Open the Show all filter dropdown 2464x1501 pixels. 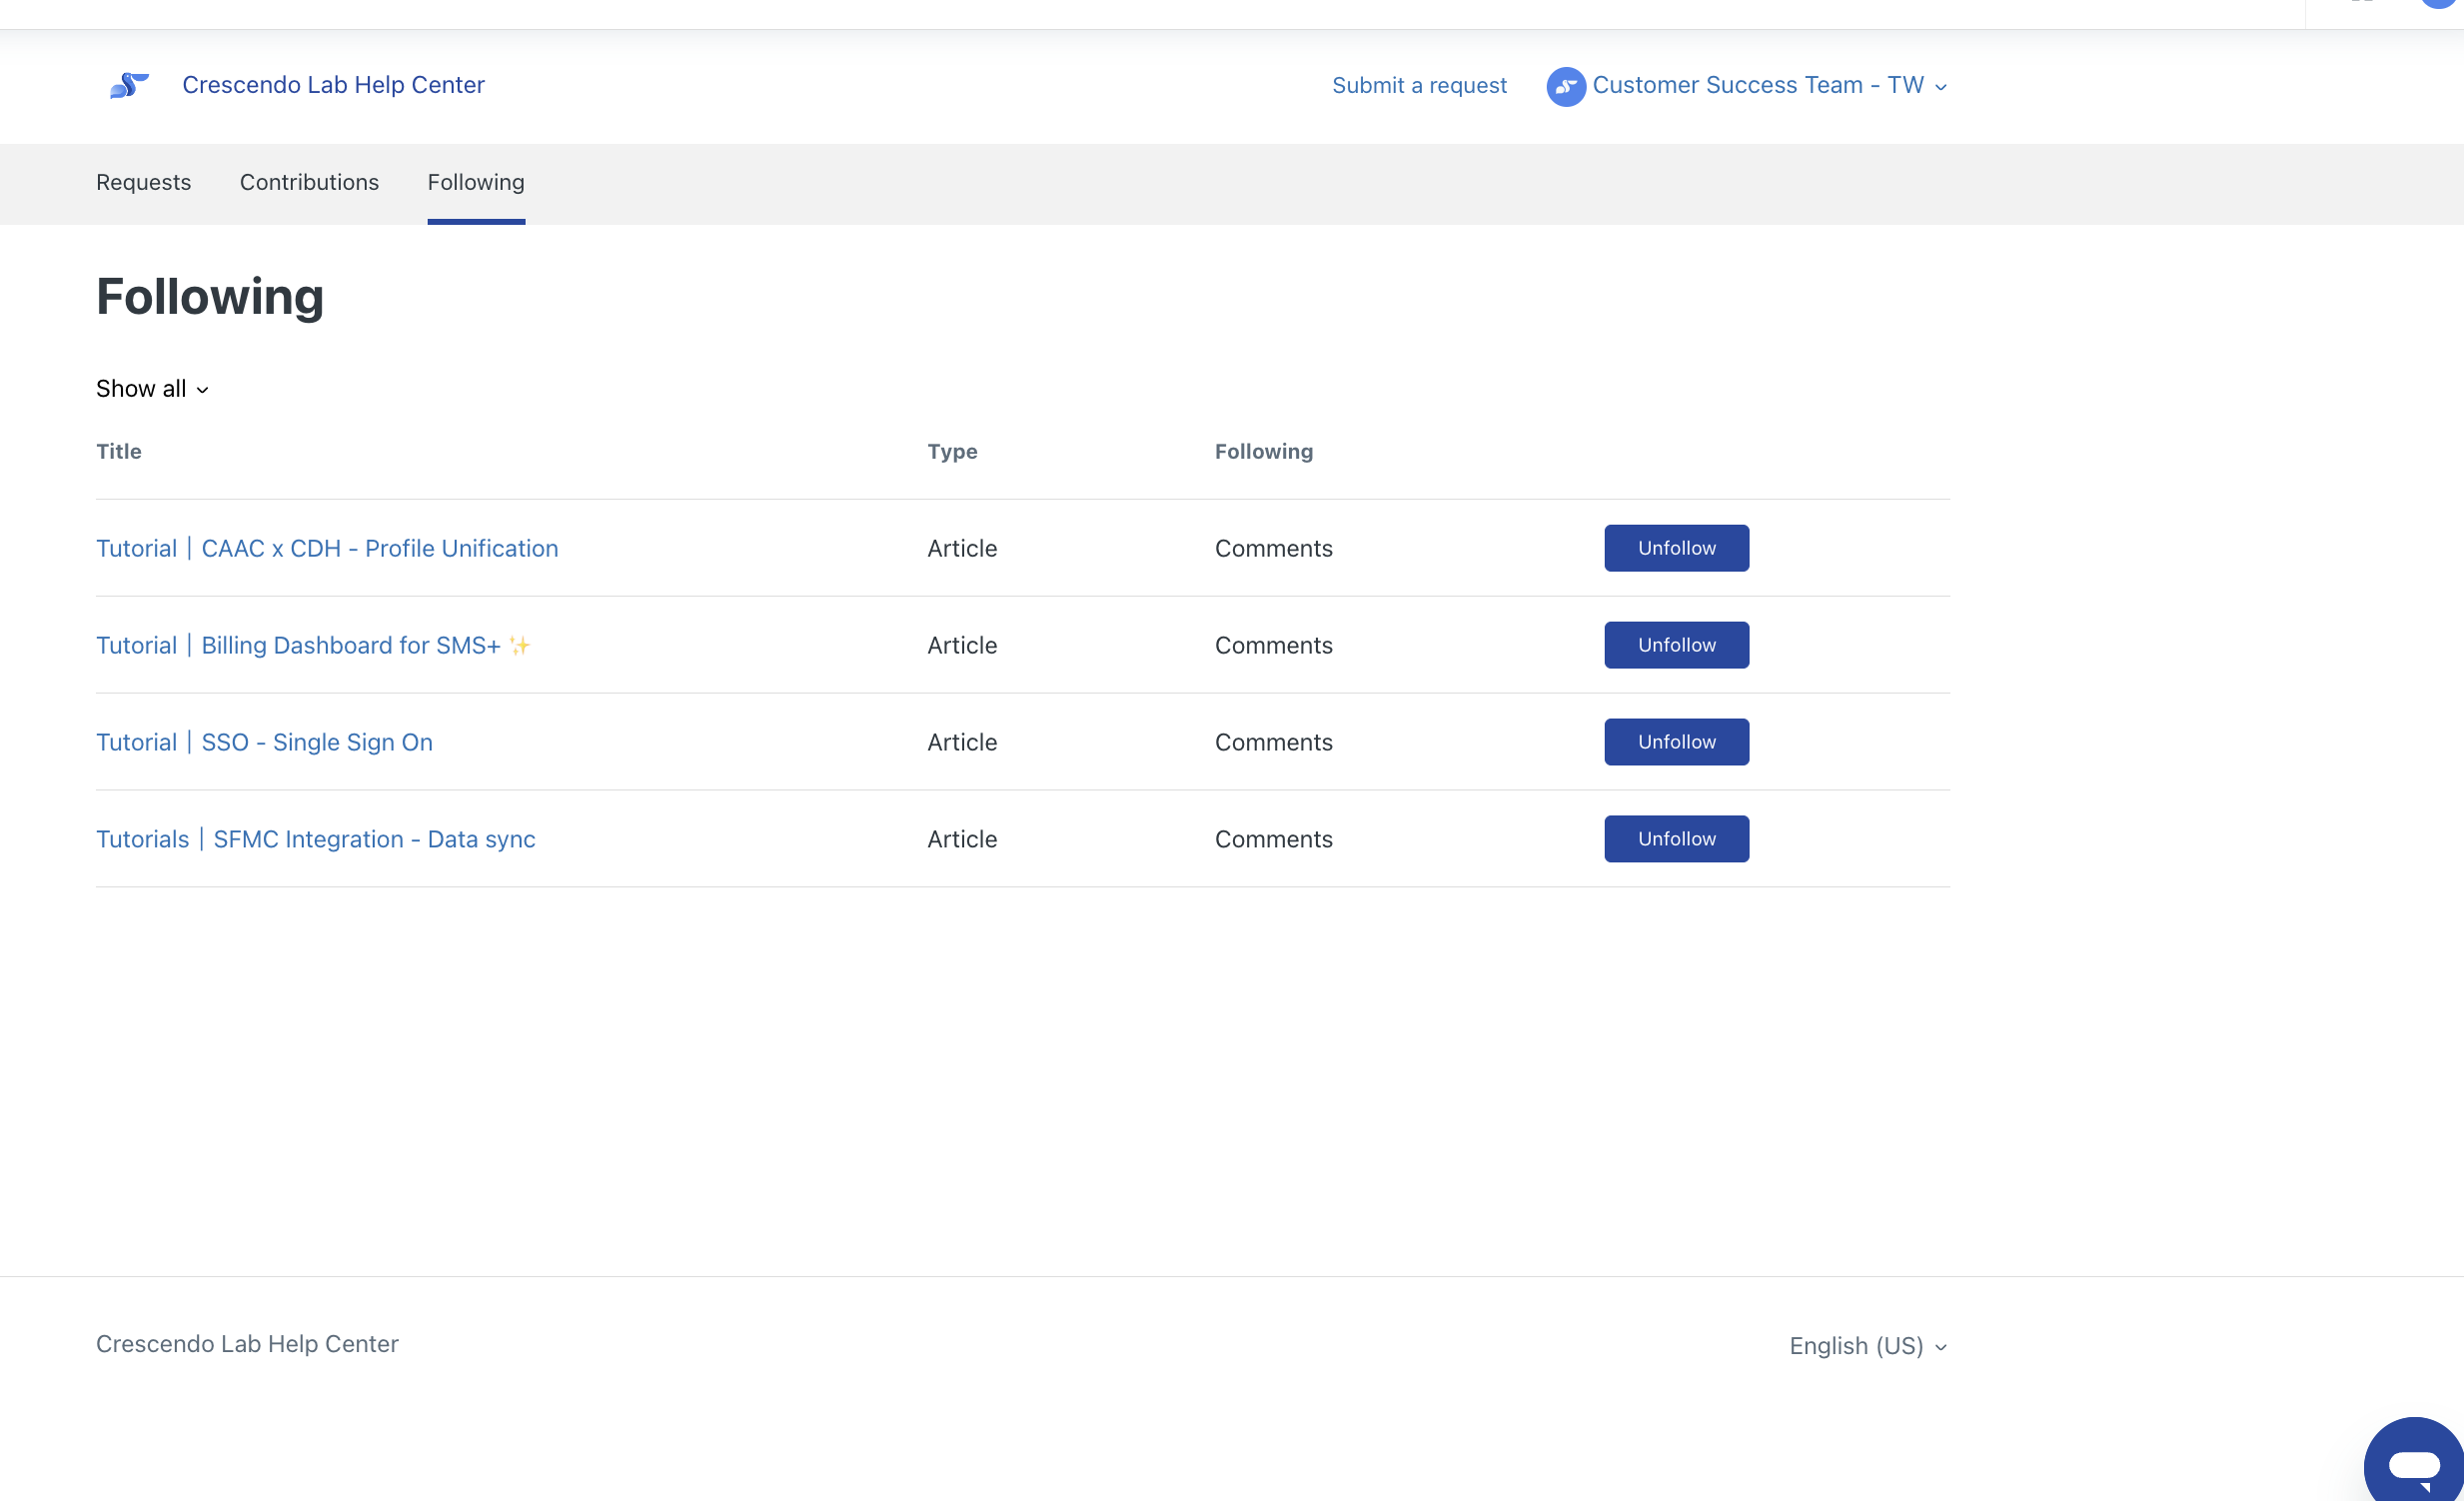(152, 389)
